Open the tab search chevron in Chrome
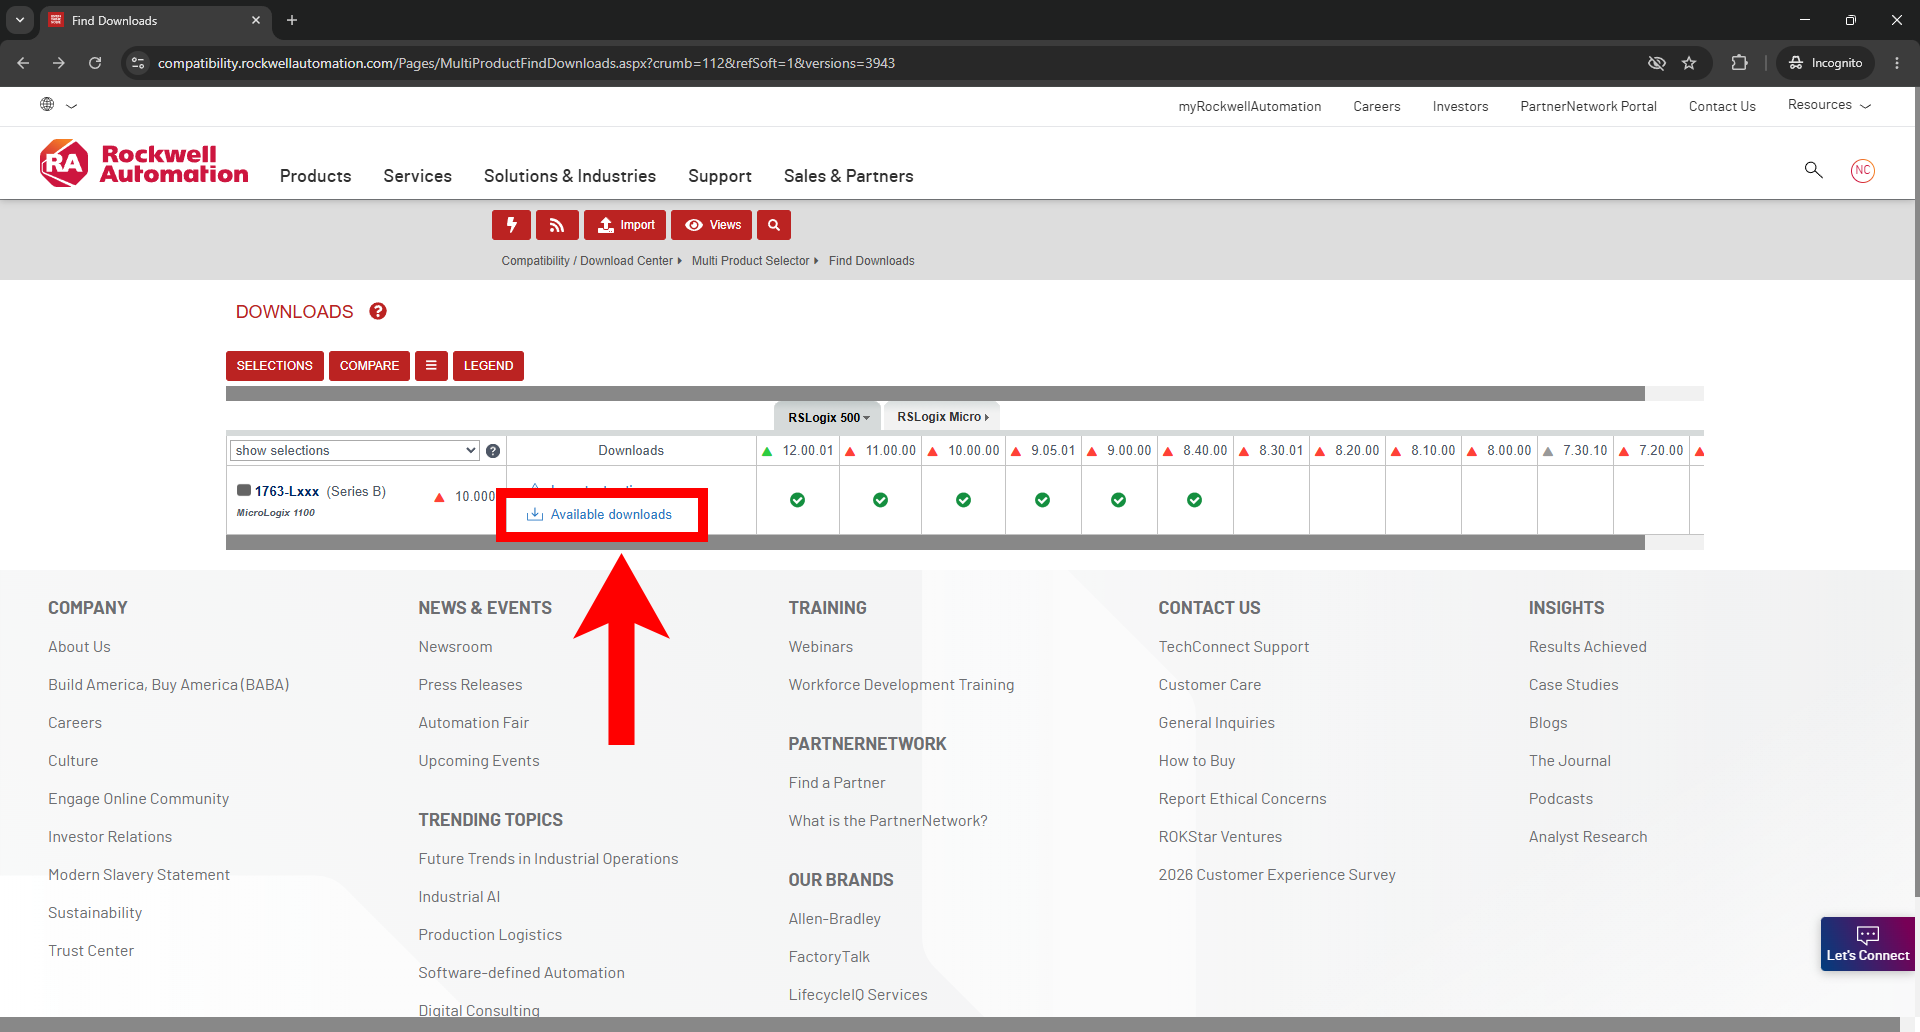Screen dimensions: 1920x1032 coord(19,20)
